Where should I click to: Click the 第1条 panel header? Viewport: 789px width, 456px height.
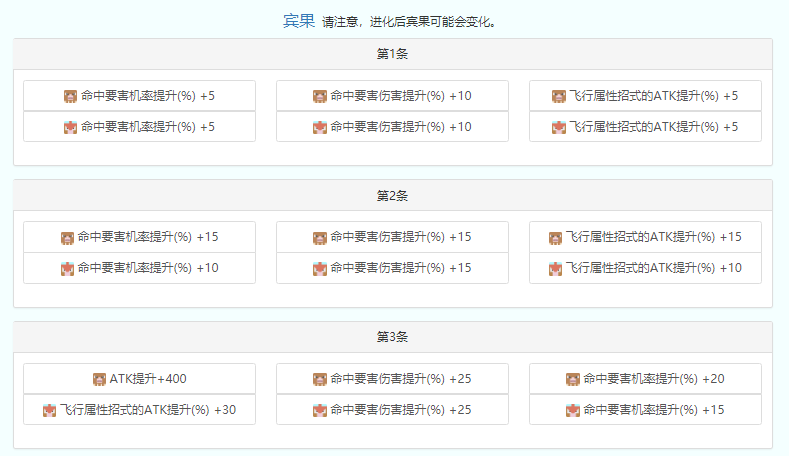point(392,54)
